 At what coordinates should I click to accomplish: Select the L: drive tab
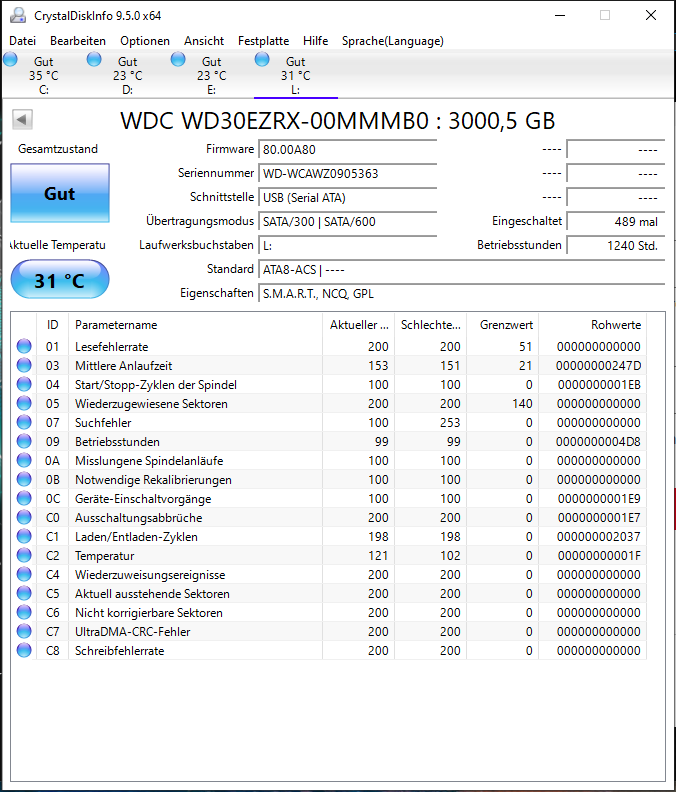[296, 75]
